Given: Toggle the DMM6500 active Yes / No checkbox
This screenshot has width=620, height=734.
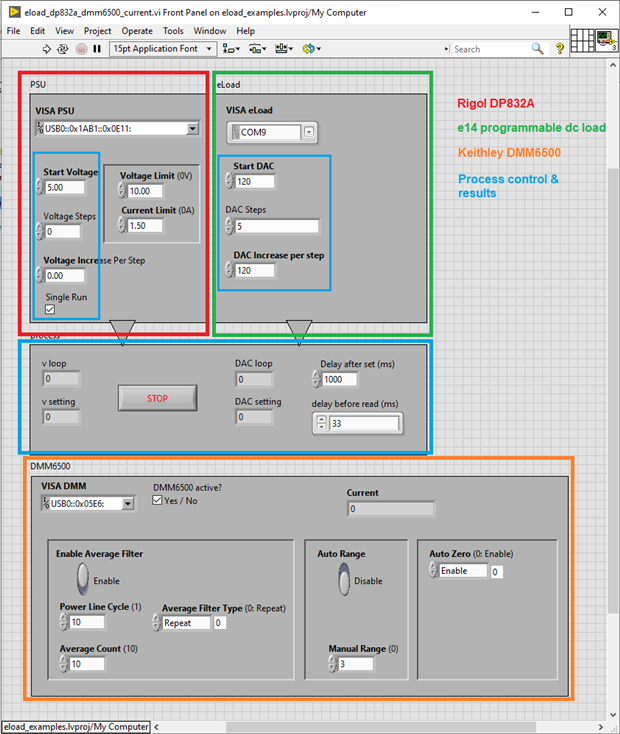Looking at the screenshot, I should tap(157, 500).
